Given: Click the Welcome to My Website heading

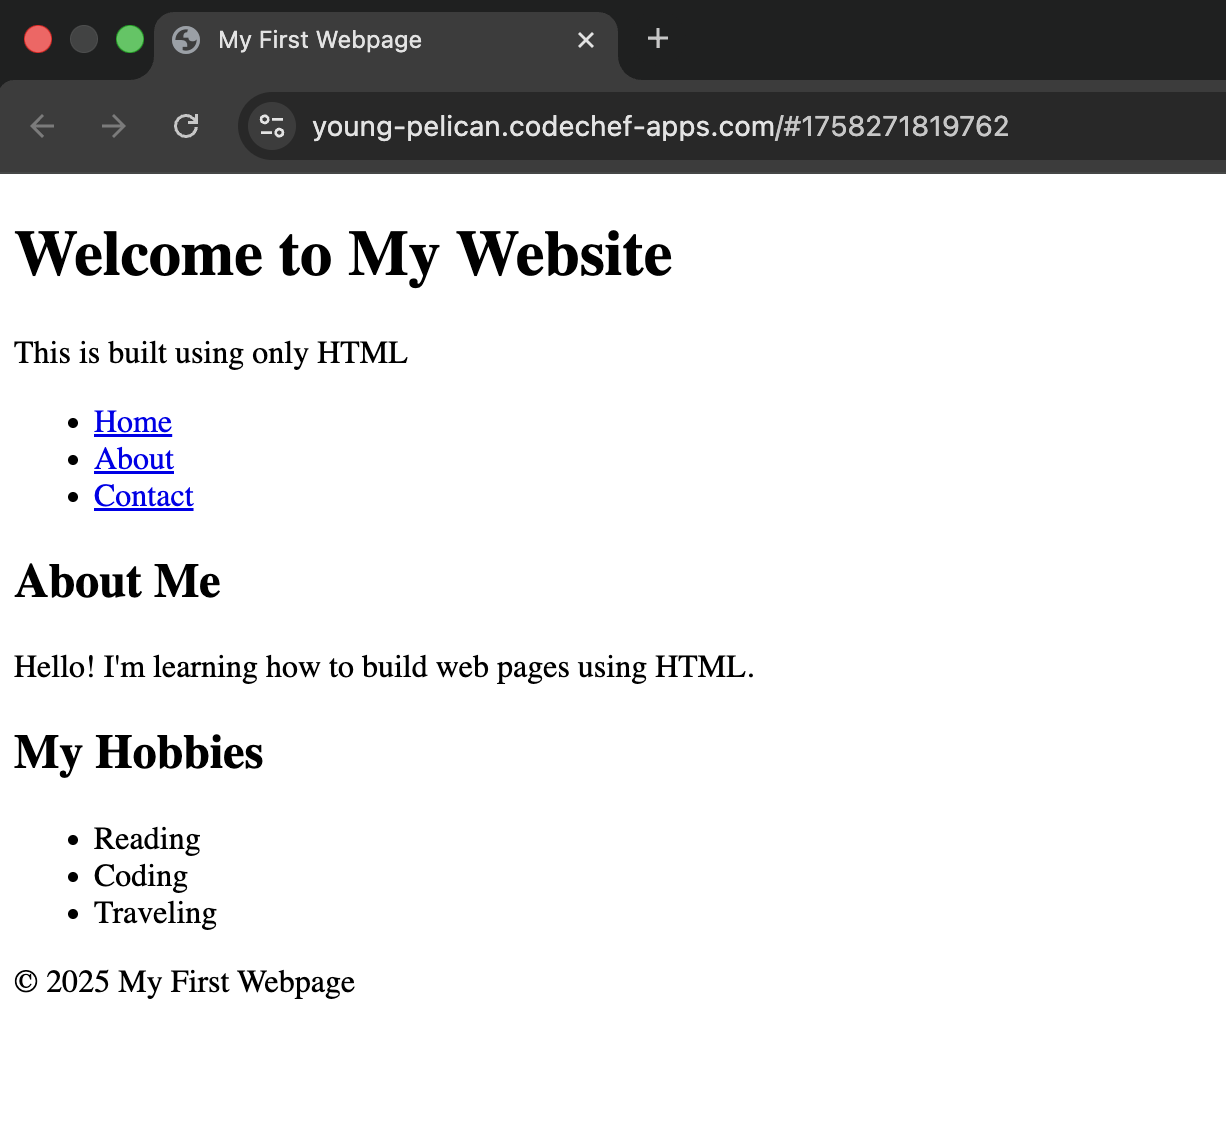Looking at the screenshot, I should pos(343,254).
